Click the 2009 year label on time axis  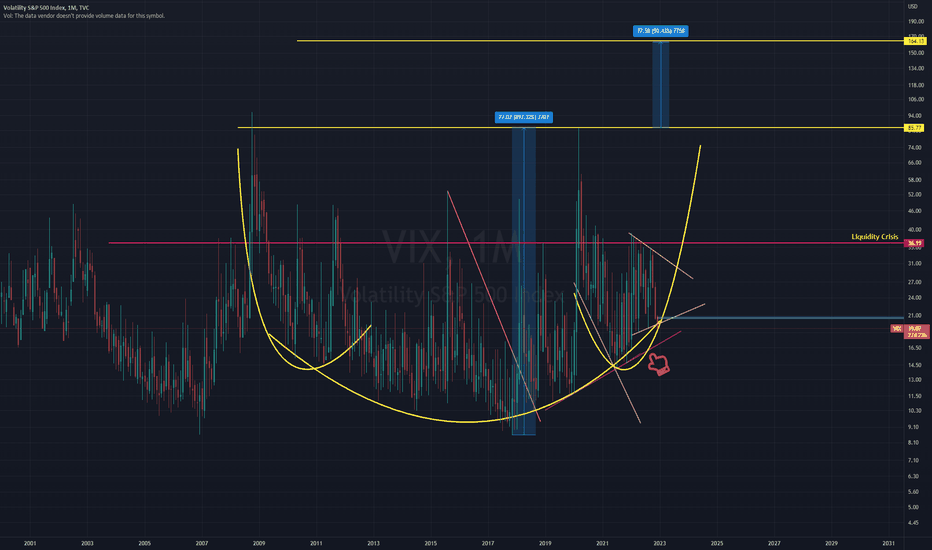point(259,543)
